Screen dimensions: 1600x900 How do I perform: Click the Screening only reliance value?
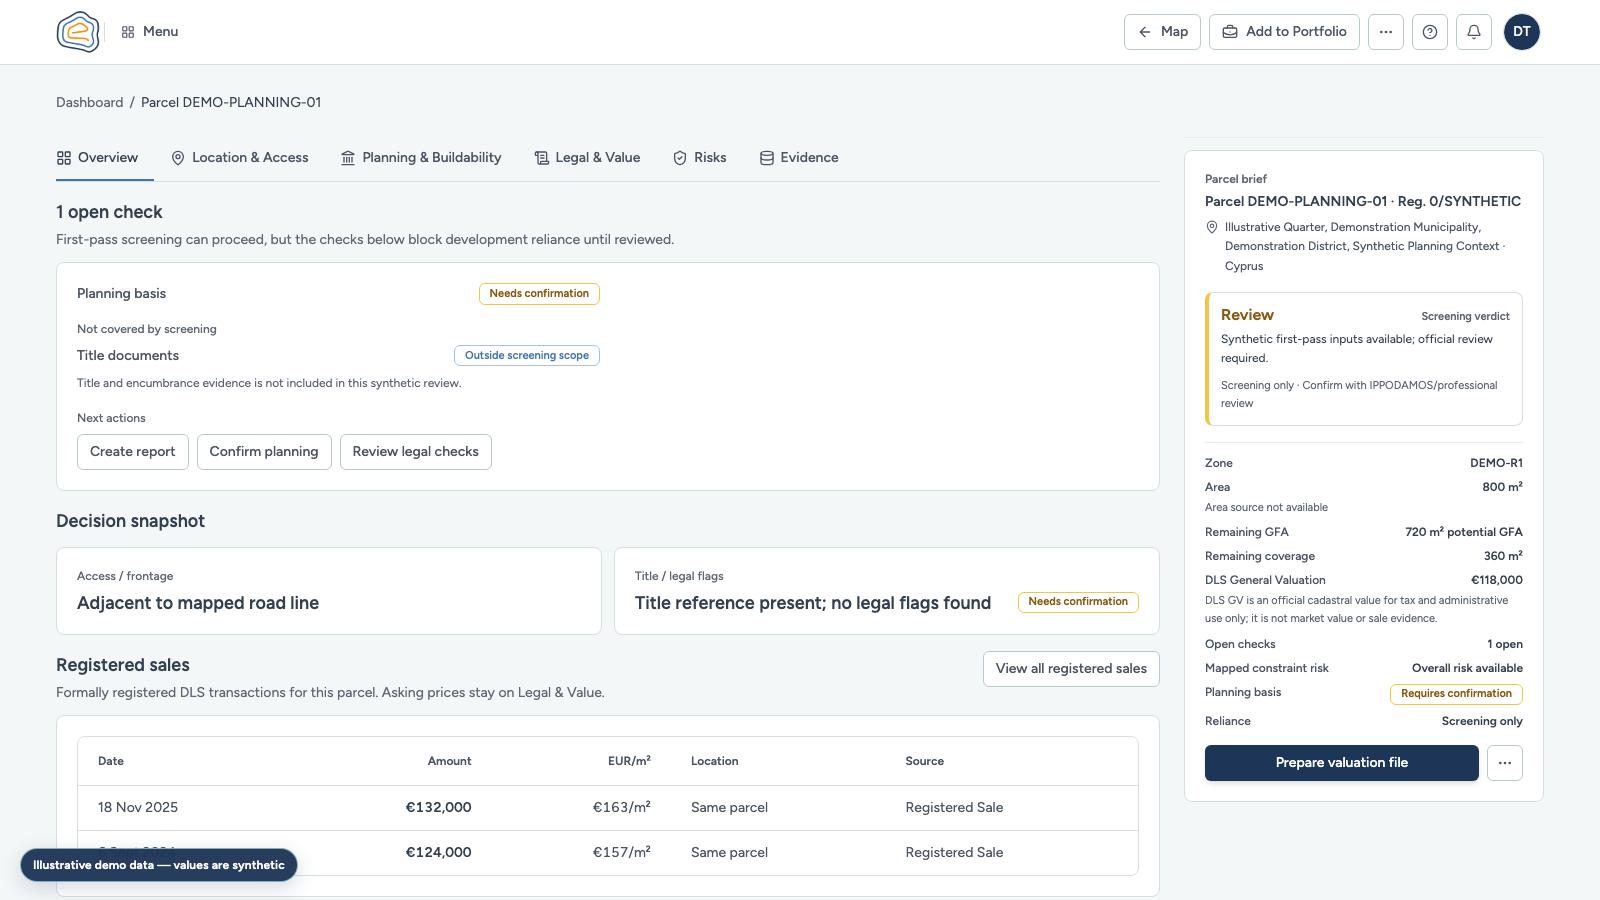click(1482, 722)
